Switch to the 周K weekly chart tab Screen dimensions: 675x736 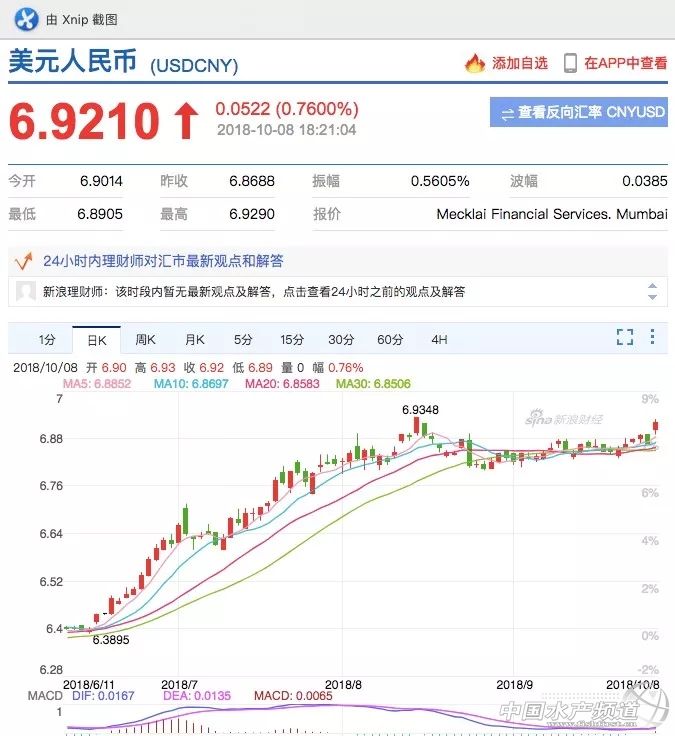coord(145,339)
